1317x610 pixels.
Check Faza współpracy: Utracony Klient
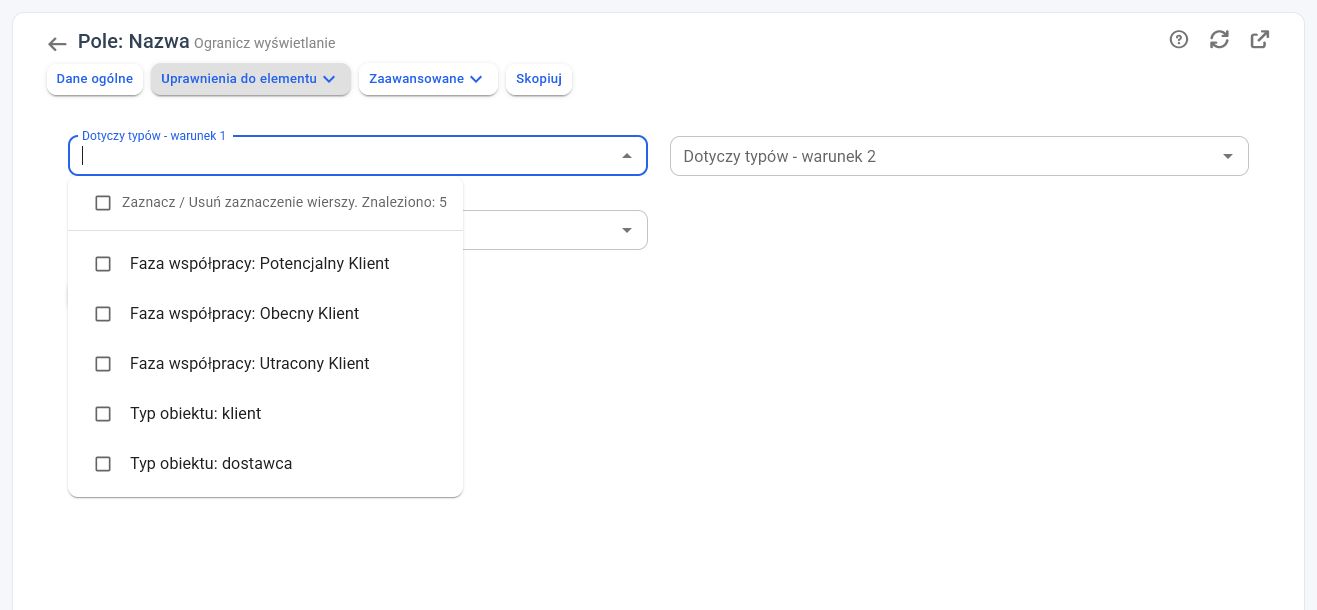coord(102,364)
